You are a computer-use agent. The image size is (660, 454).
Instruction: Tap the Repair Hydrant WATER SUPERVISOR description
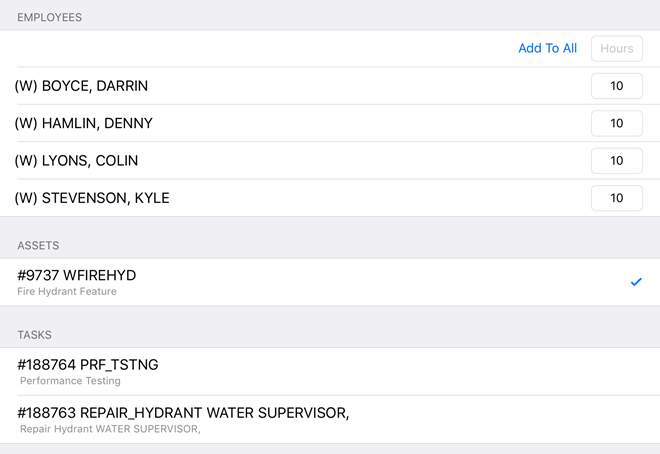(110, 429)
